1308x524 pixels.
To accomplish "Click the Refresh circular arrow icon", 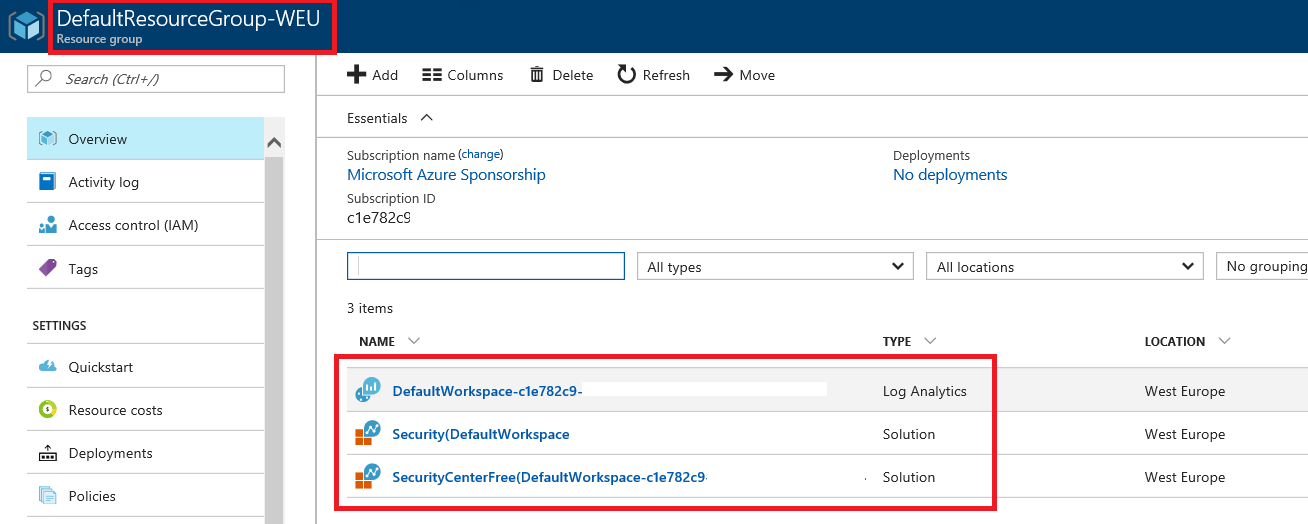I will (627, 75).
